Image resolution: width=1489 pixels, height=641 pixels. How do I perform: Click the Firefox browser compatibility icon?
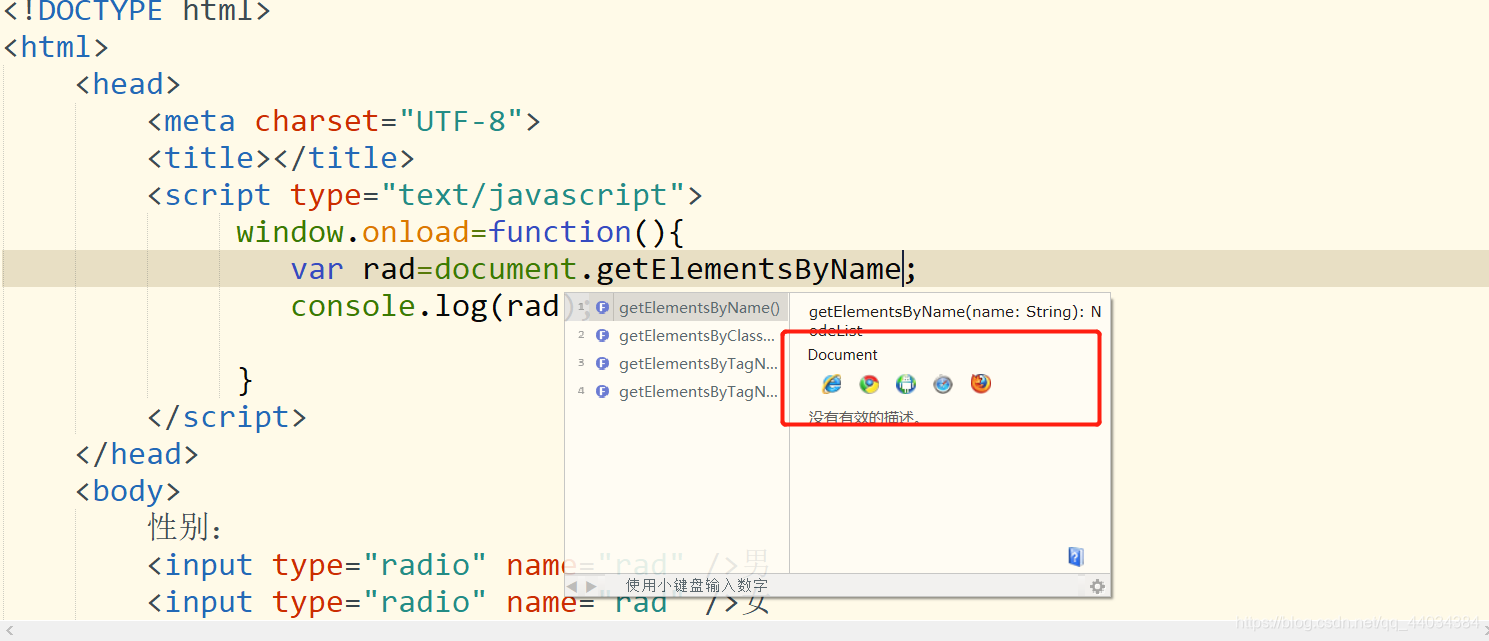click(981, 384)
